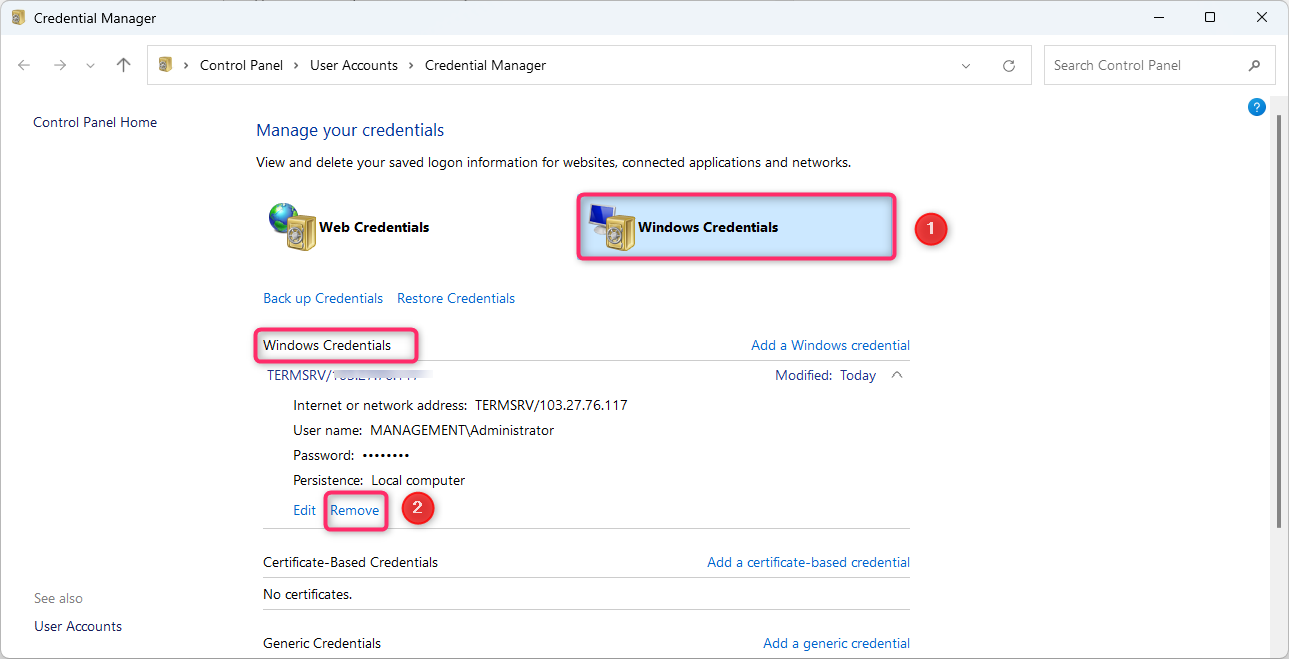Open the recent locations dropdown arrow
This screenshot has height=659, width=1289.
point(91,66)
